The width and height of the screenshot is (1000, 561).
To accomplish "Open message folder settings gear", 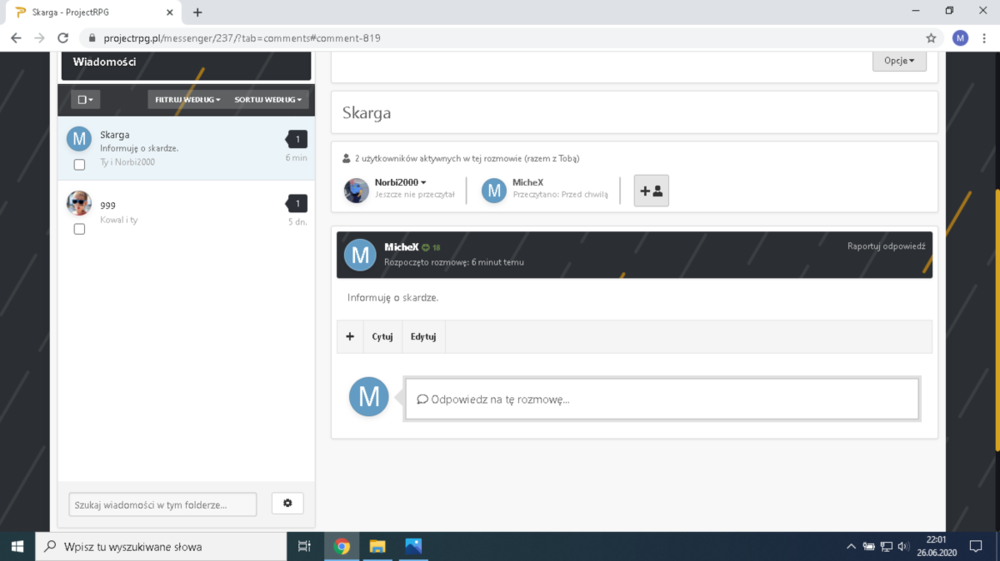I will (x=288, y=503).
